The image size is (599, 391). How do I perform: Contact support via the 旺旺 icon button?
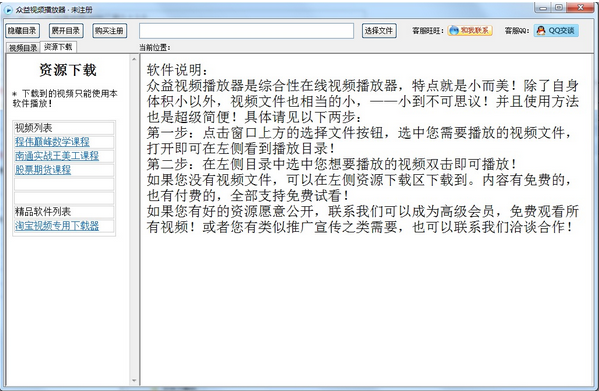(x=470, y=31)
